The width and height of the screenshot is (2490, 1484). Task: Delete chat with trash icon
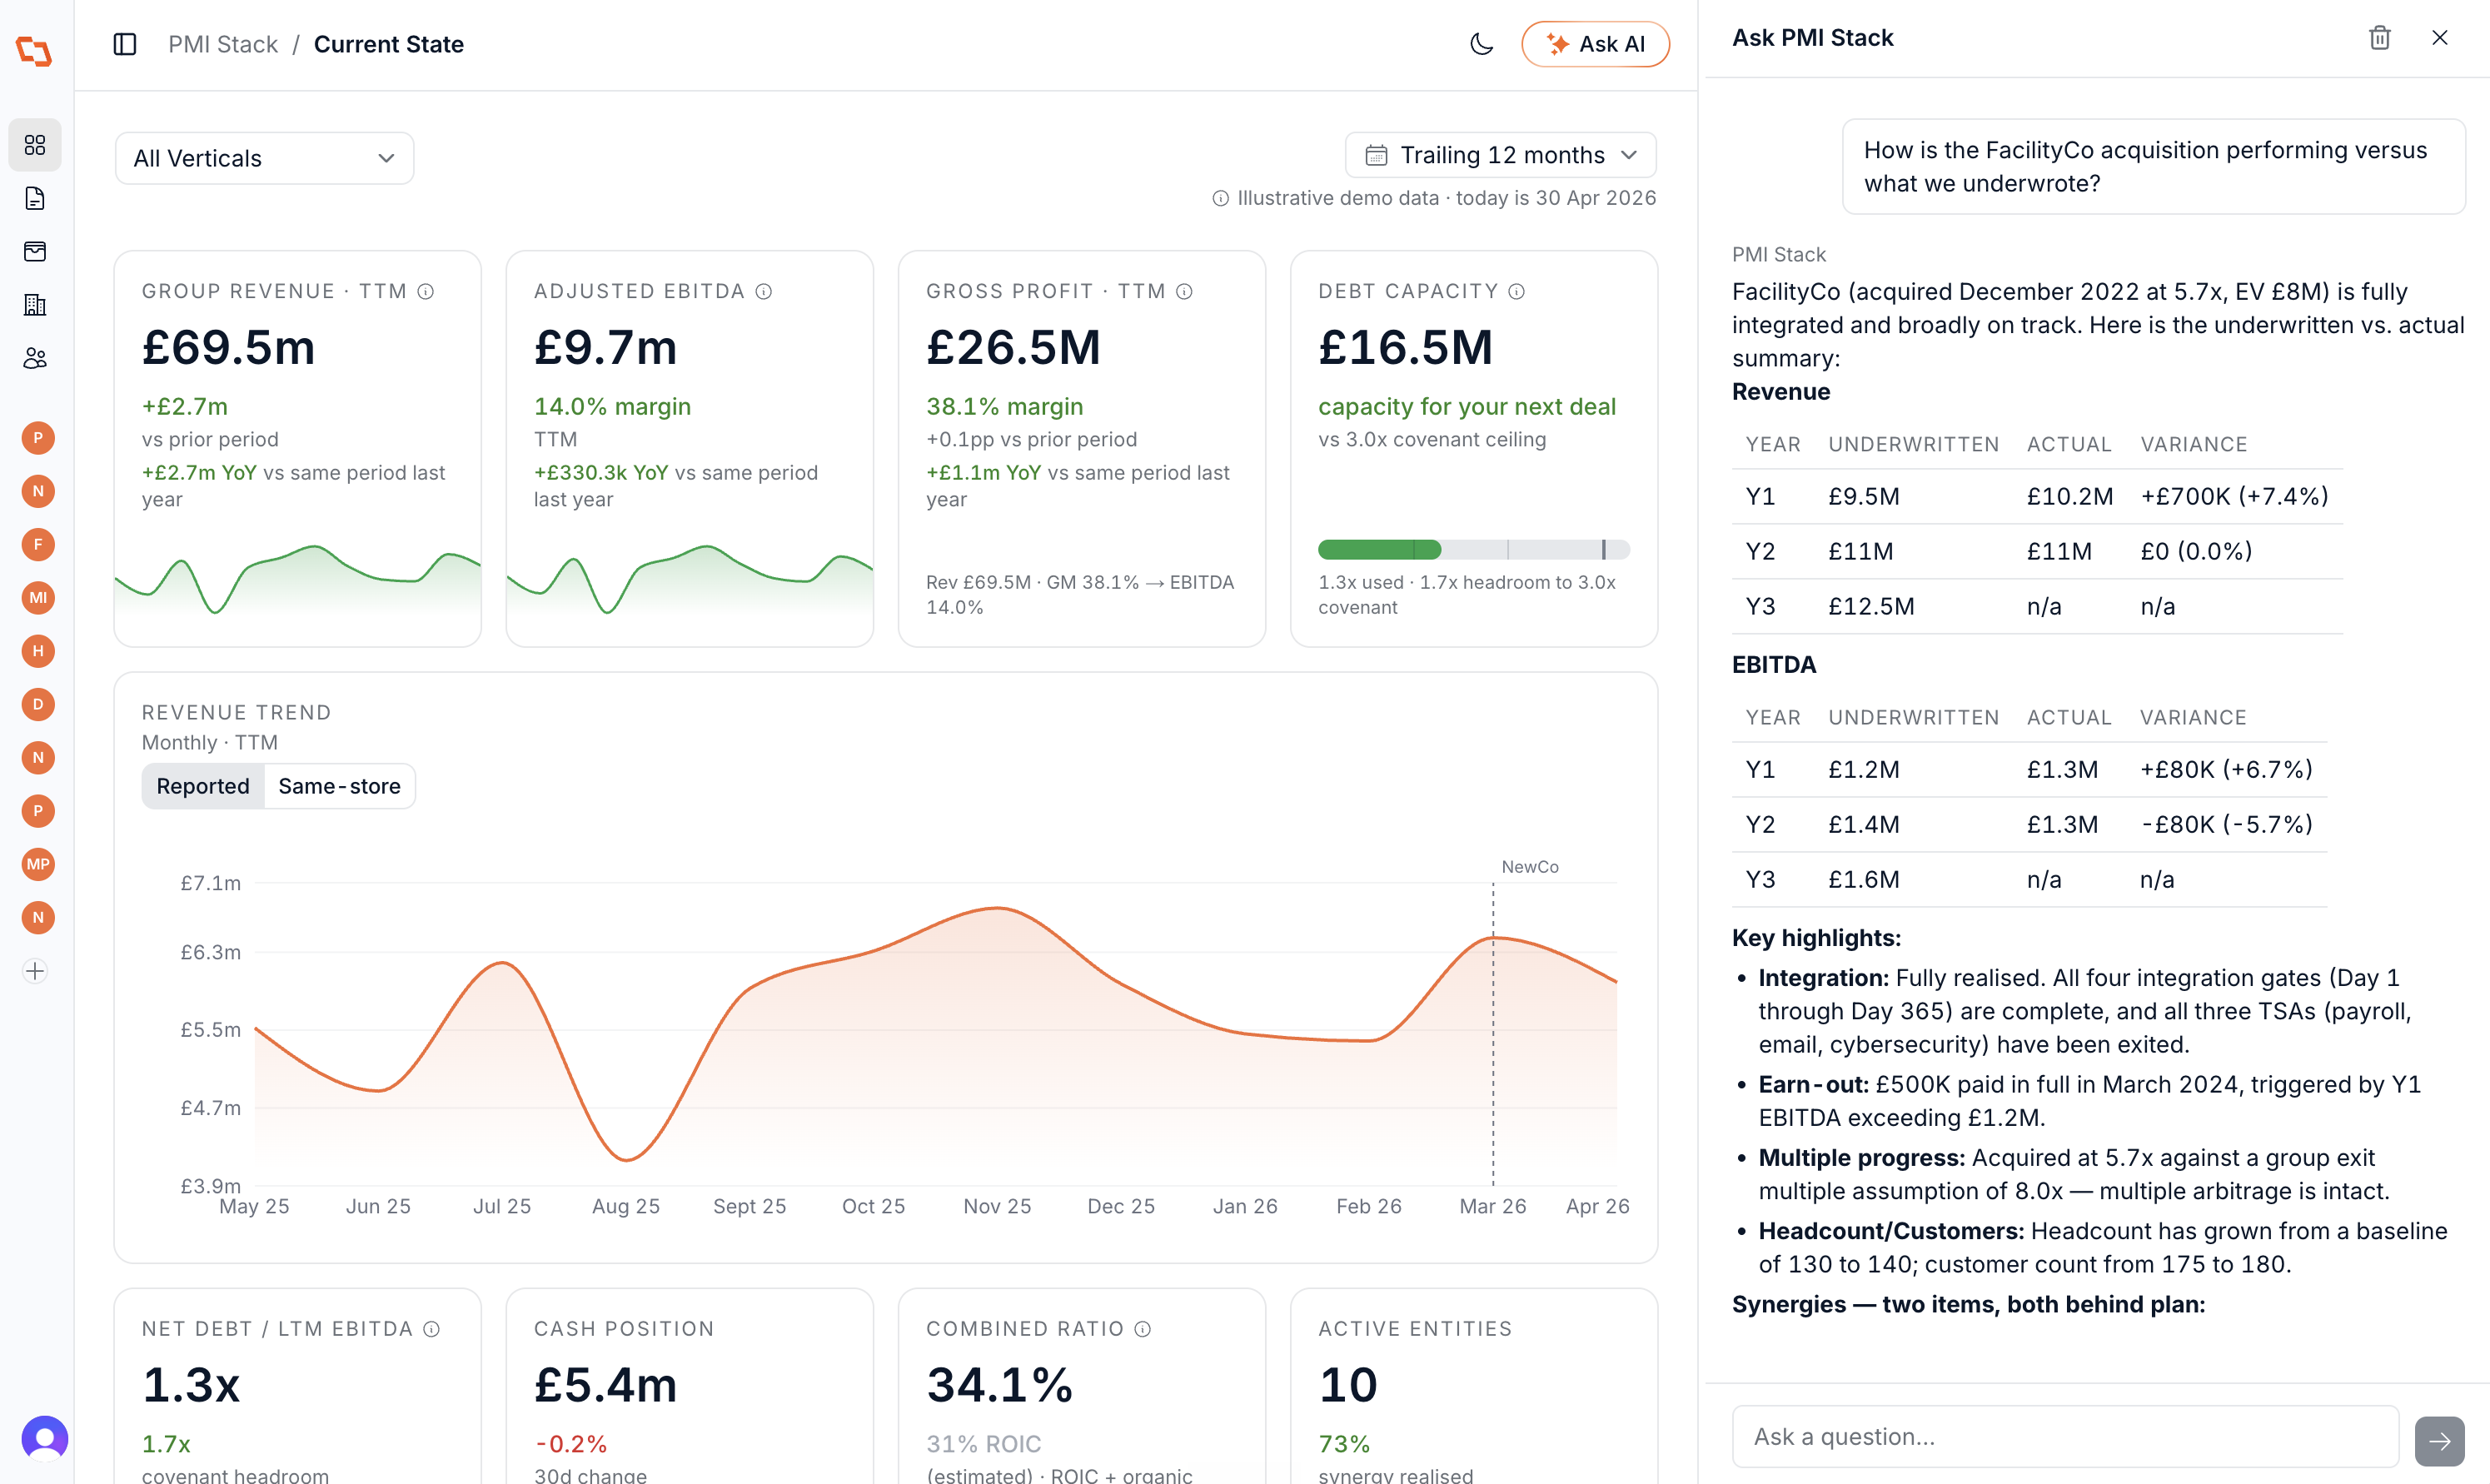tap(2379, 37)
